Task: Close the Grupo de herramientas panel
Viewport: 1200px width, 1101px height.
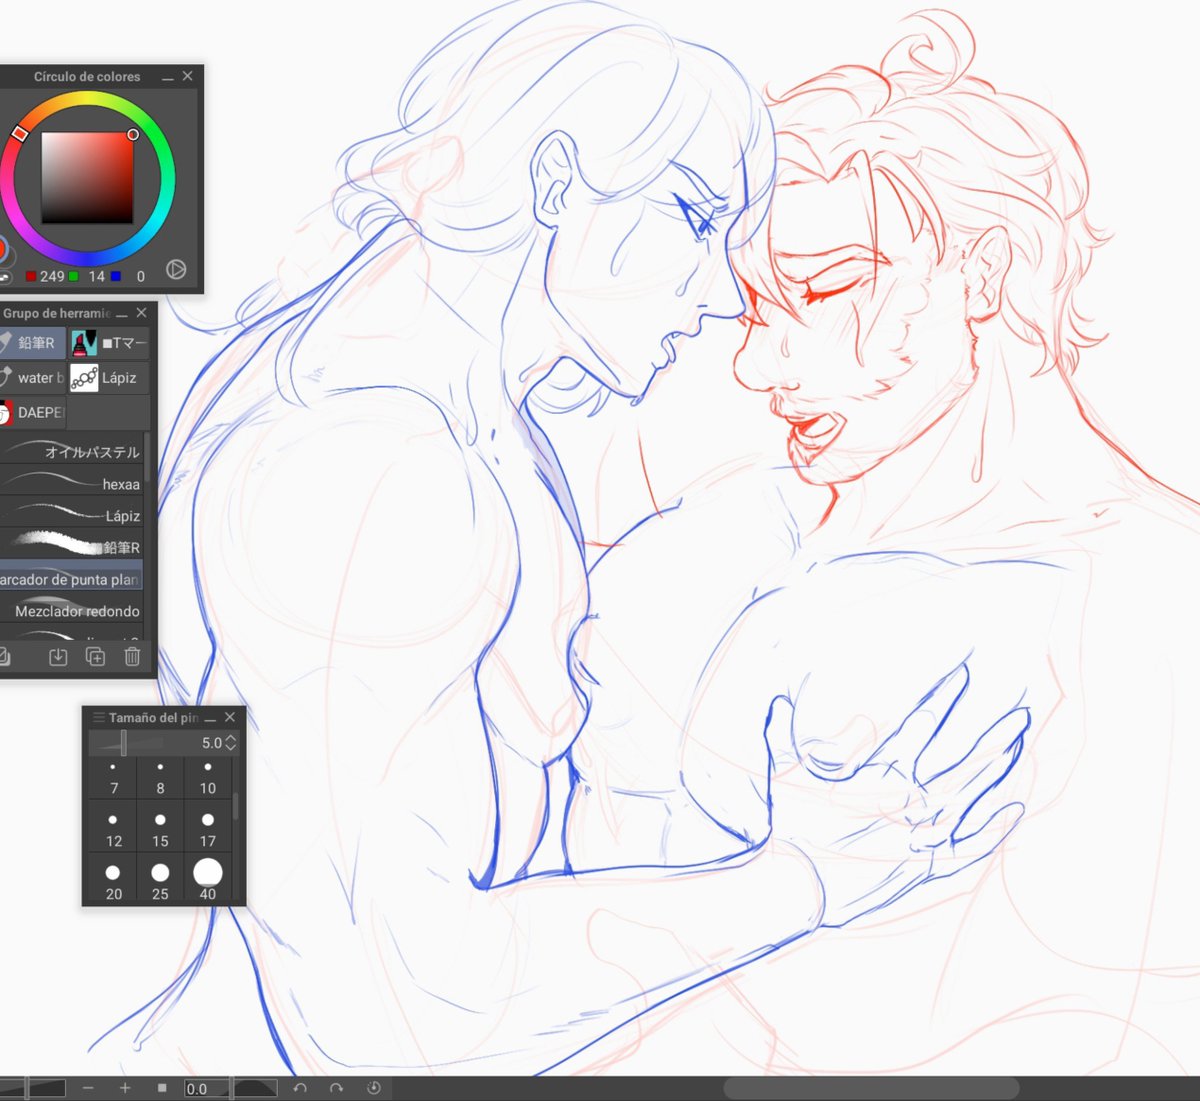Action: [x=141, y=313]
